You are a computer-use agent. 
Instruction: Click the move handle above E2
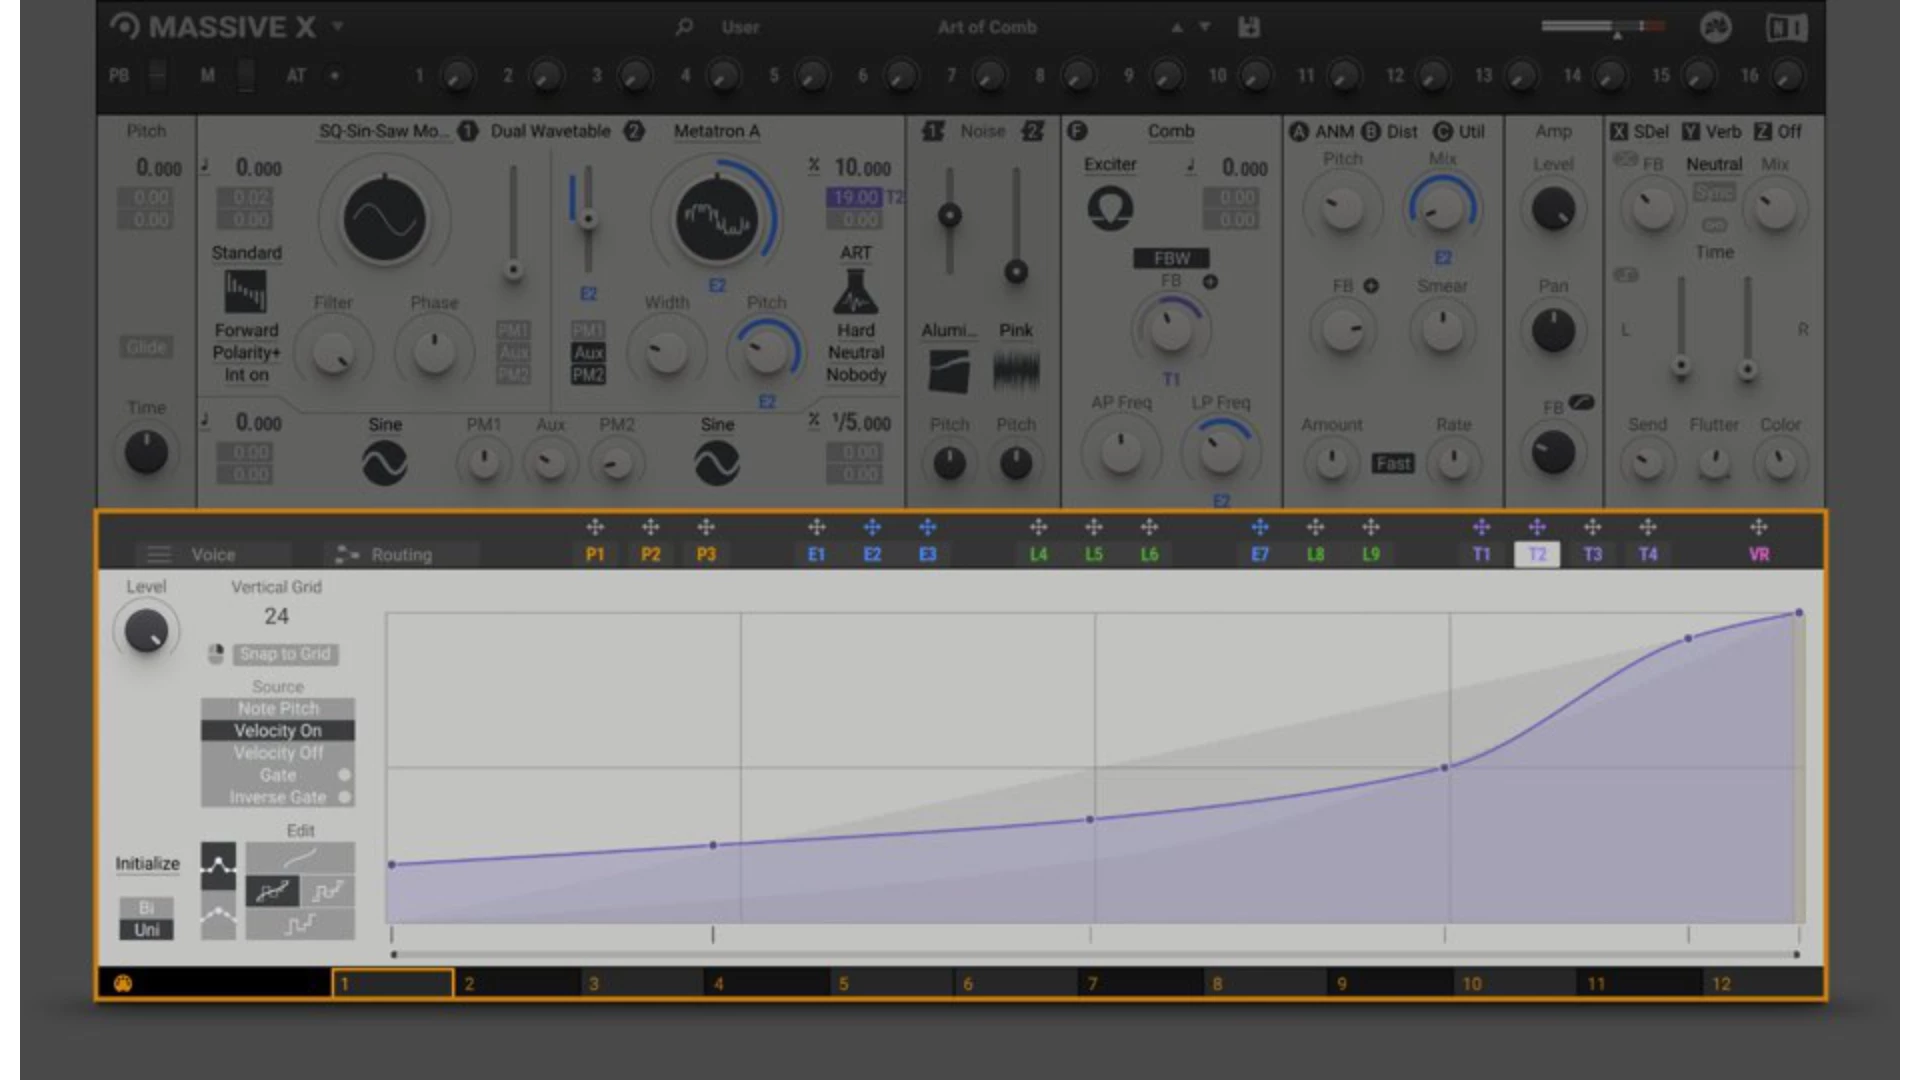(872, 527)
